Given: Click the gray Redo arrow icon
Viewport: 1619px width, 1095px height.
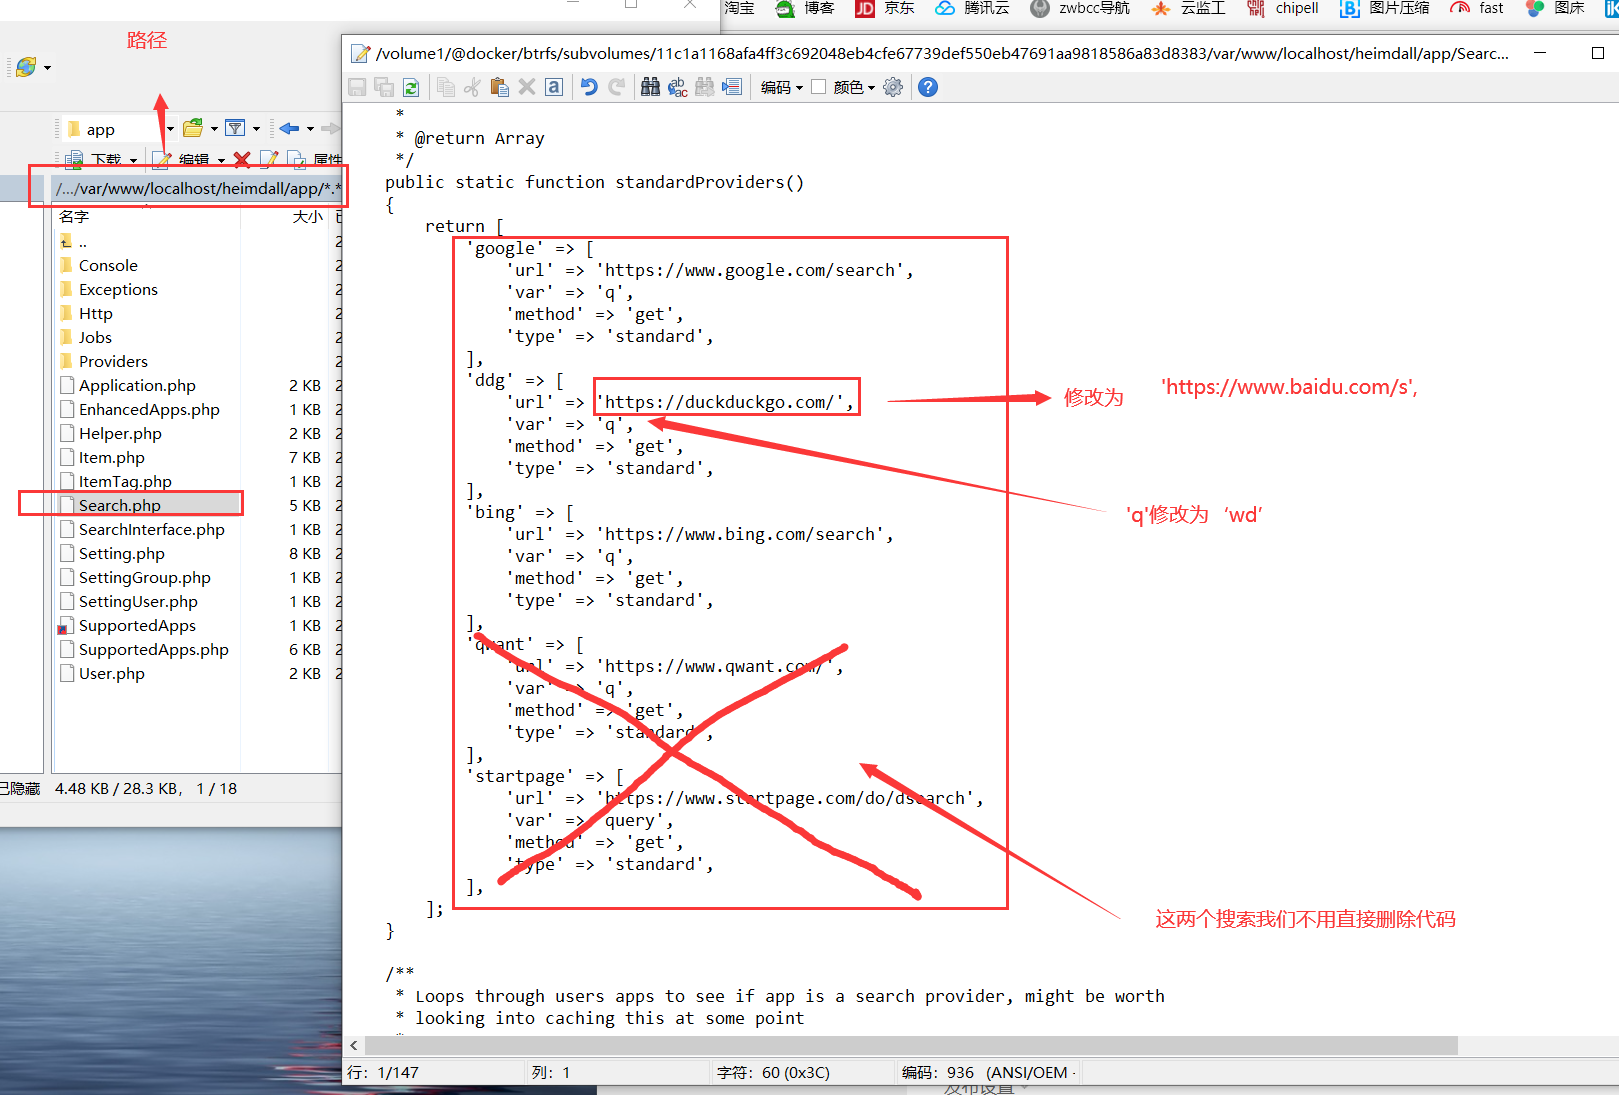Looking at the screenshot, I should tap(617, 87).
